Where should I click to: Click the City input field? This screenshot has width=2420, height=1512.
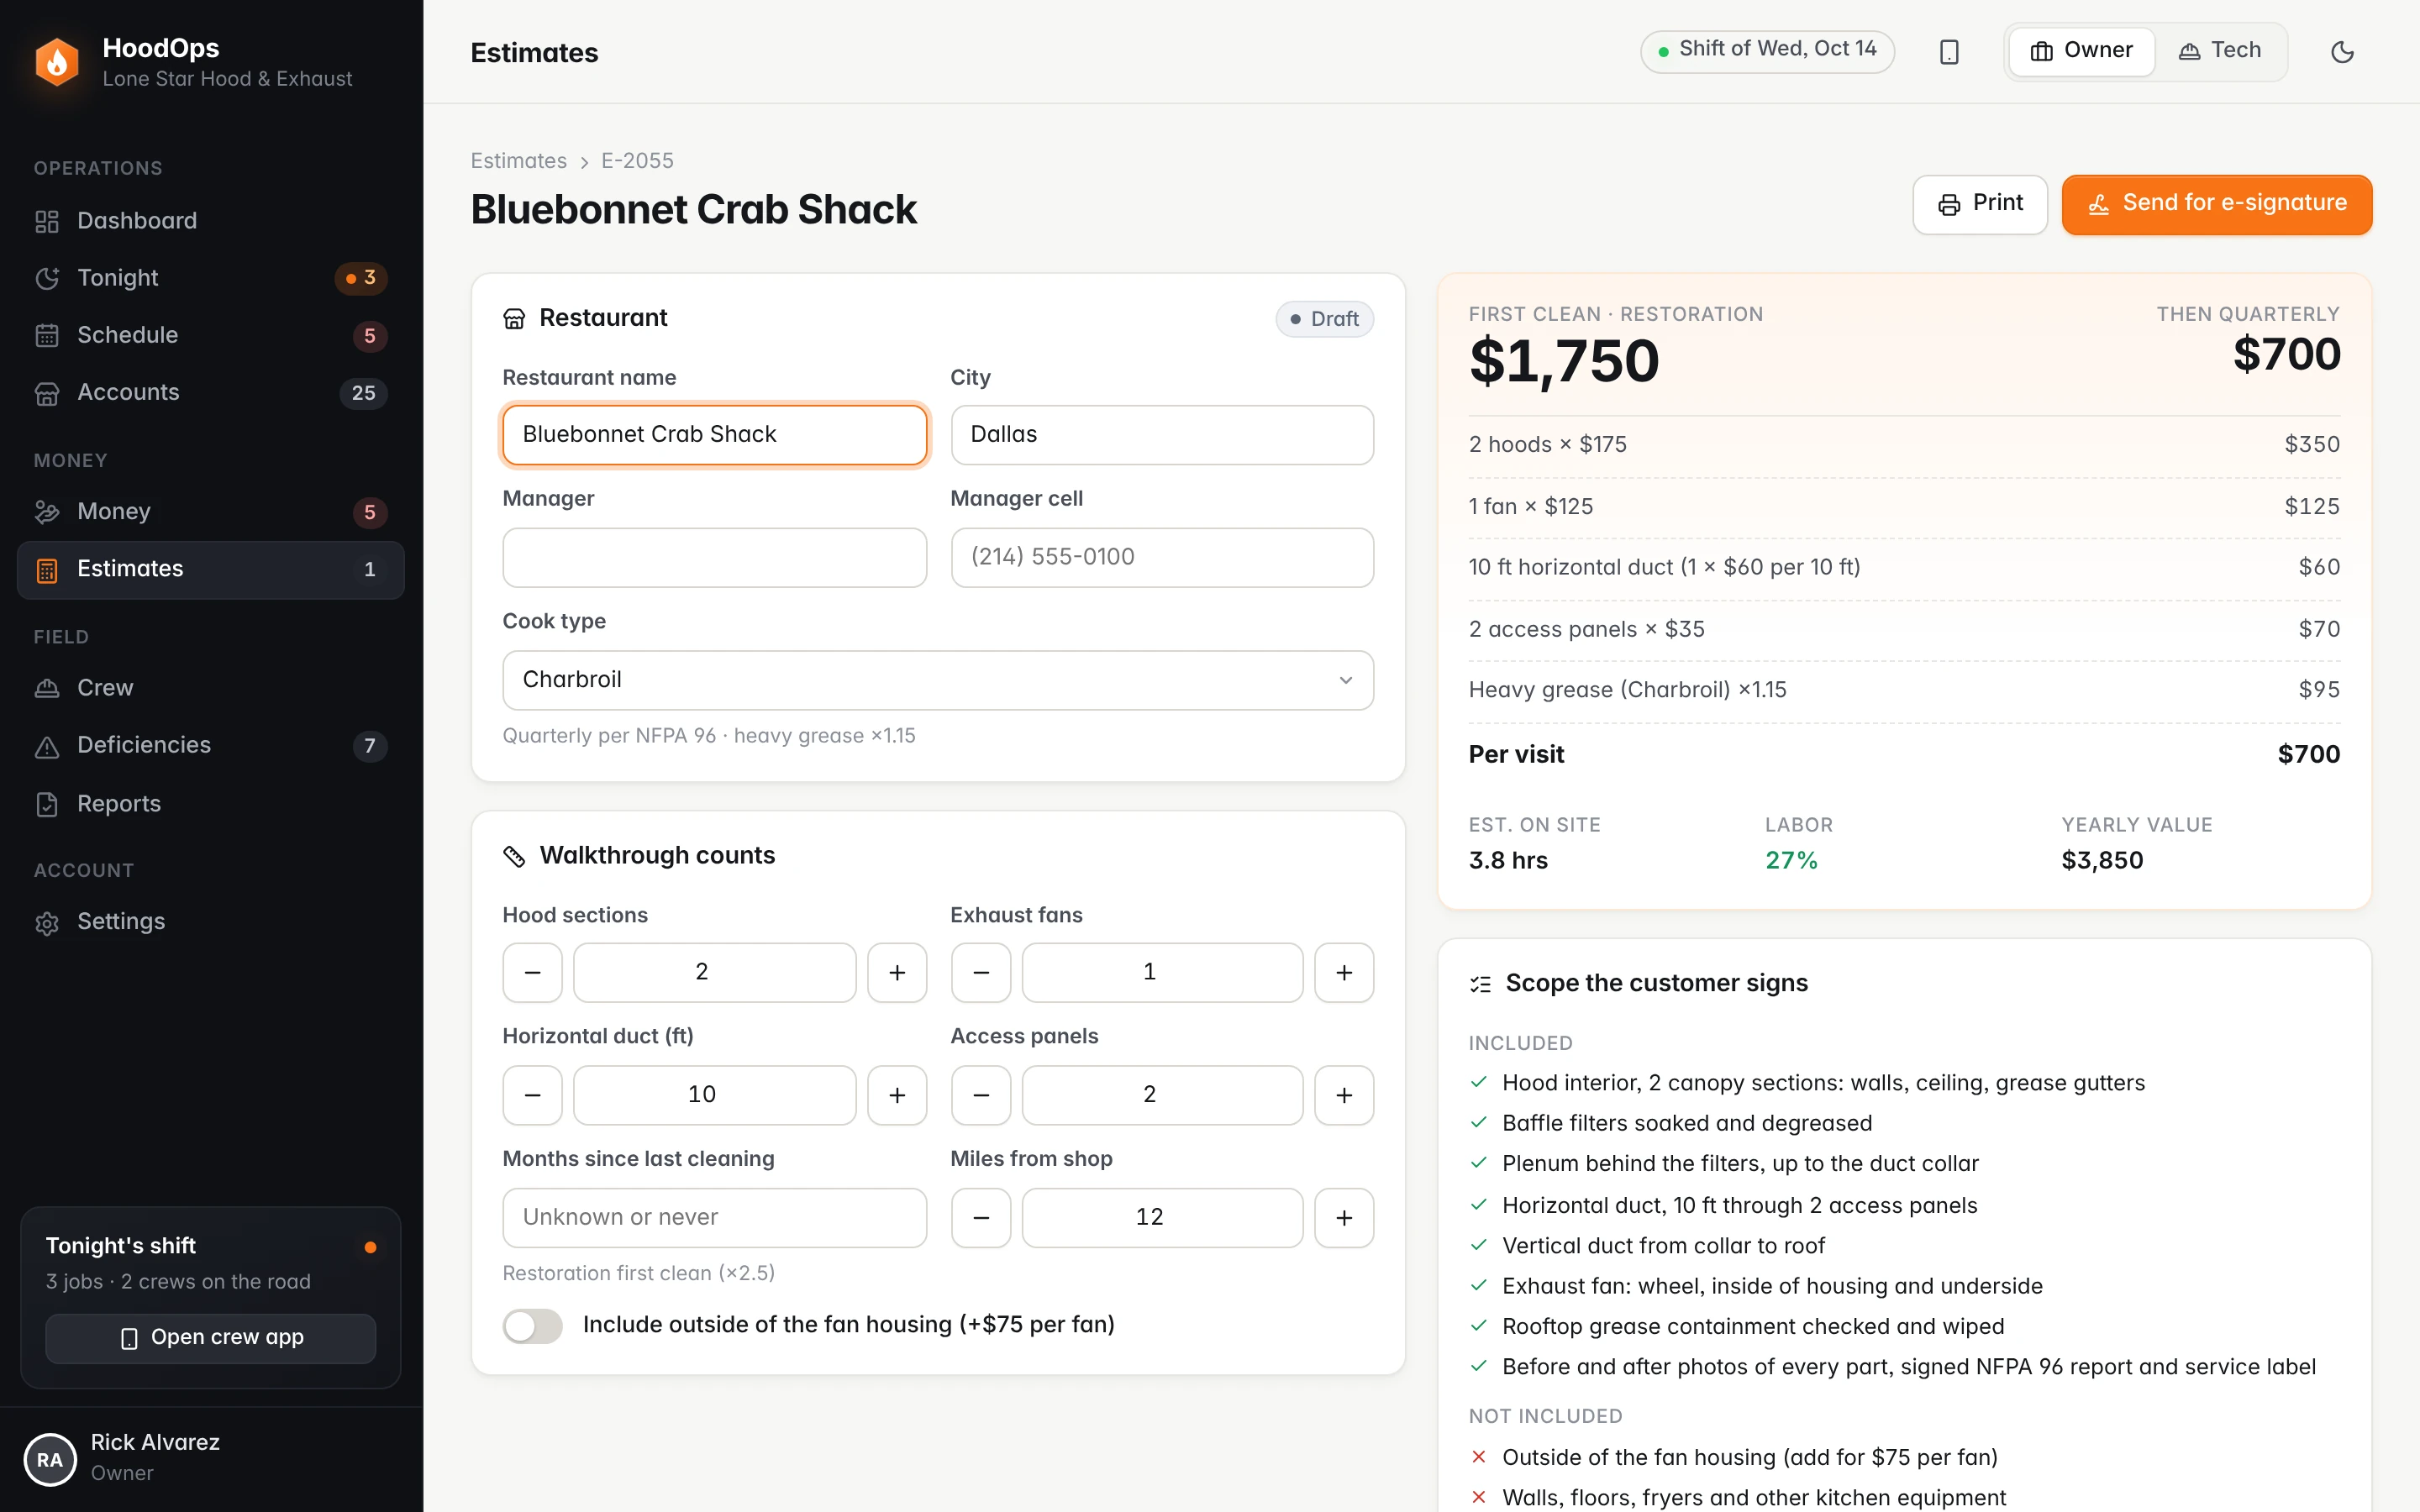pyautogui.click(x=1162, y=435)
